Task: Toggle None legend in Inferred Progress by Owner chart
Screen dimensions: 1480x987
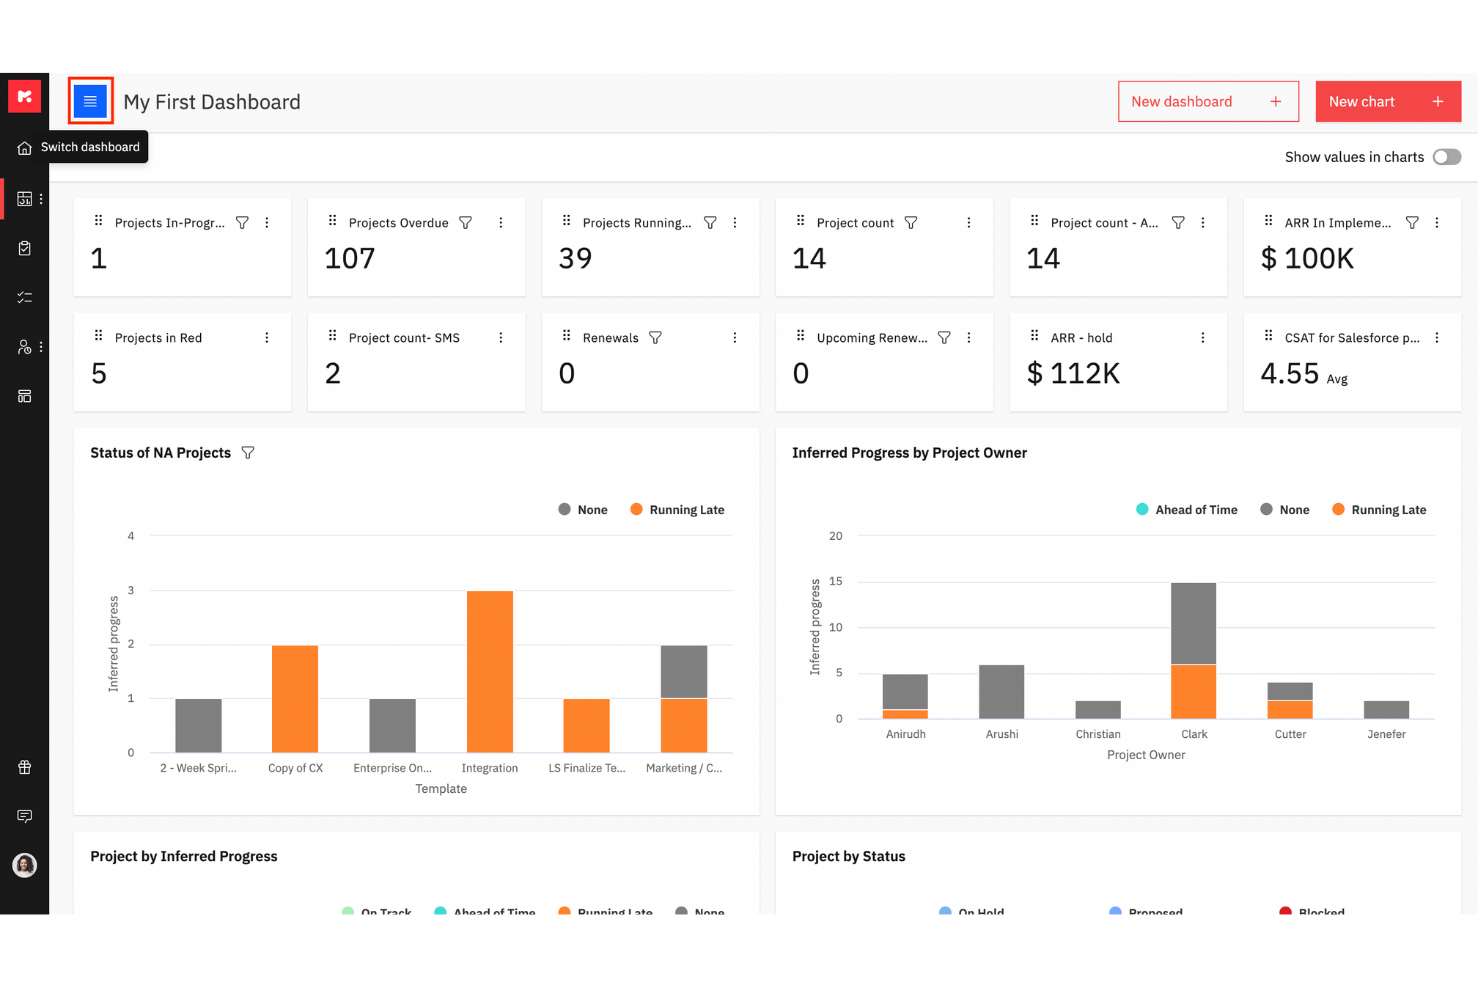Action: (x=1285, y=510)
